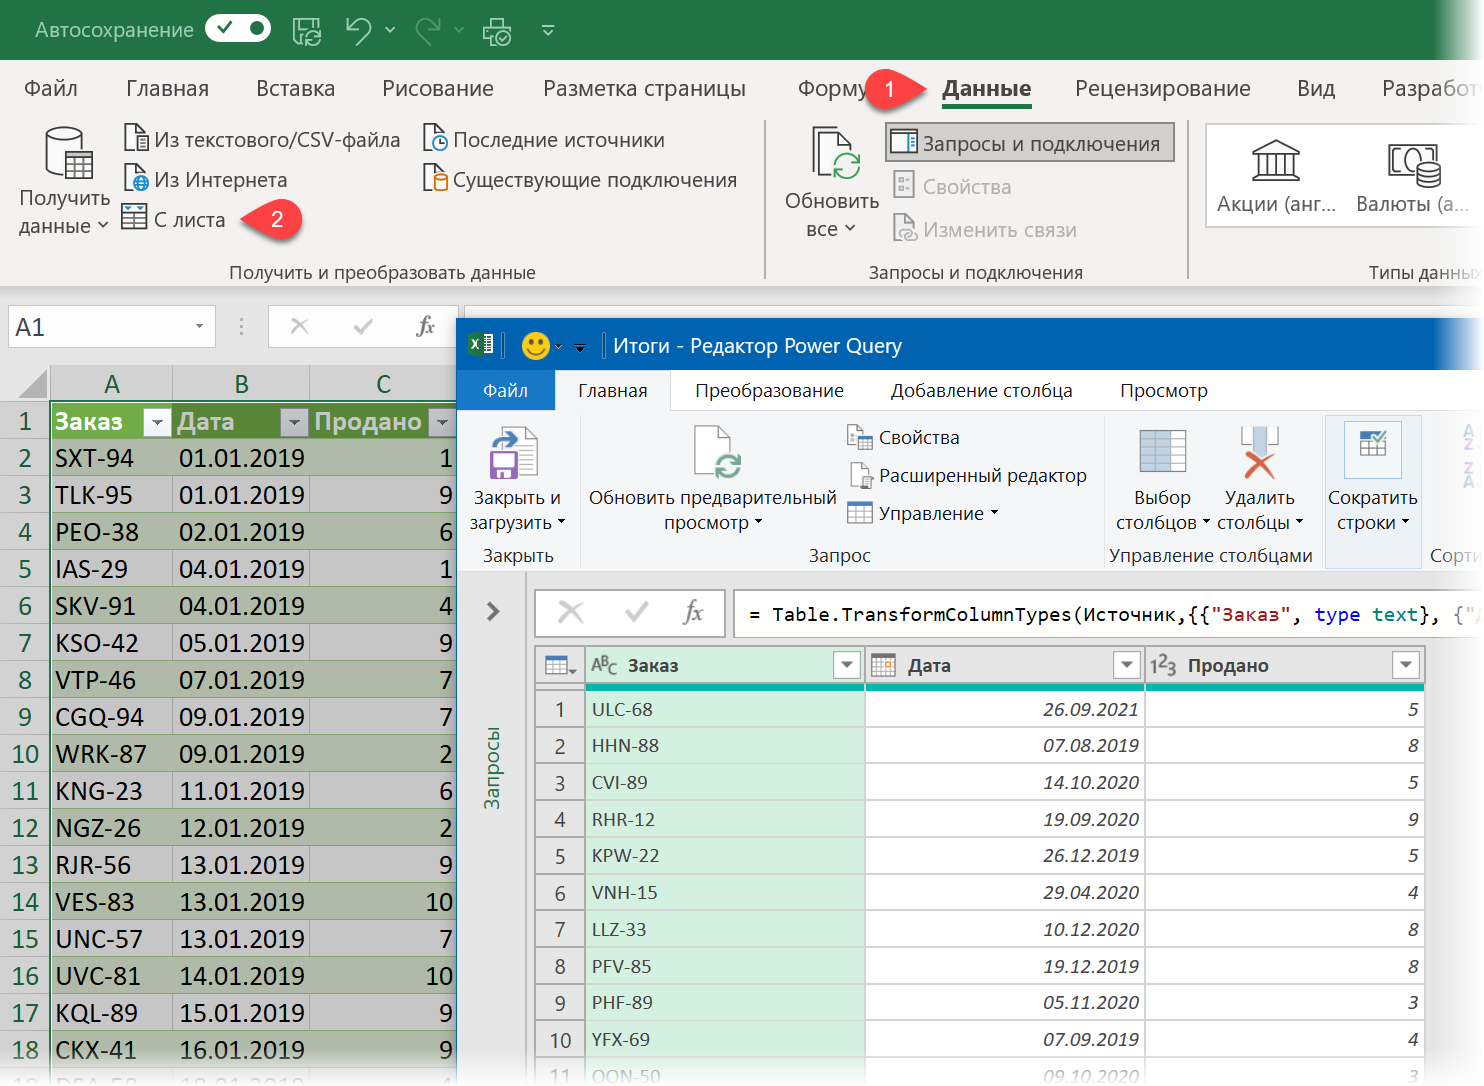The height and width of the screenshot is (1086, 1484).
Task: Click the ULC-68 cell in Power Query
Action: click(x=724, y=709)
